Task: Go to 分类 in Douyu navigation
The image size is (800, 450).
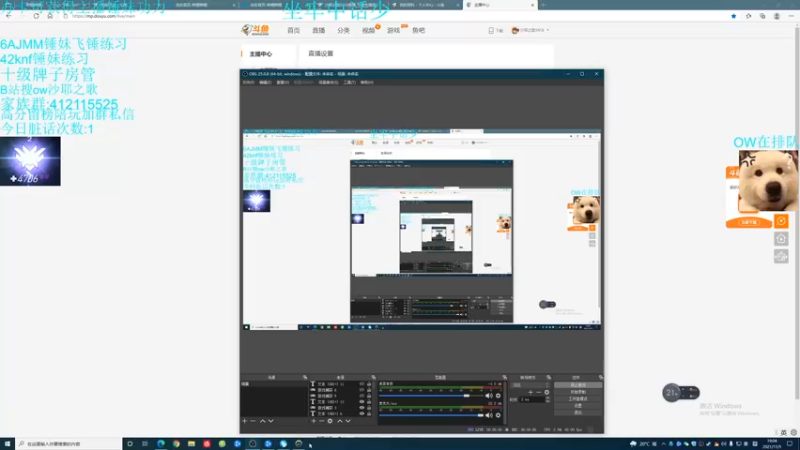Action: coord(343,31)
